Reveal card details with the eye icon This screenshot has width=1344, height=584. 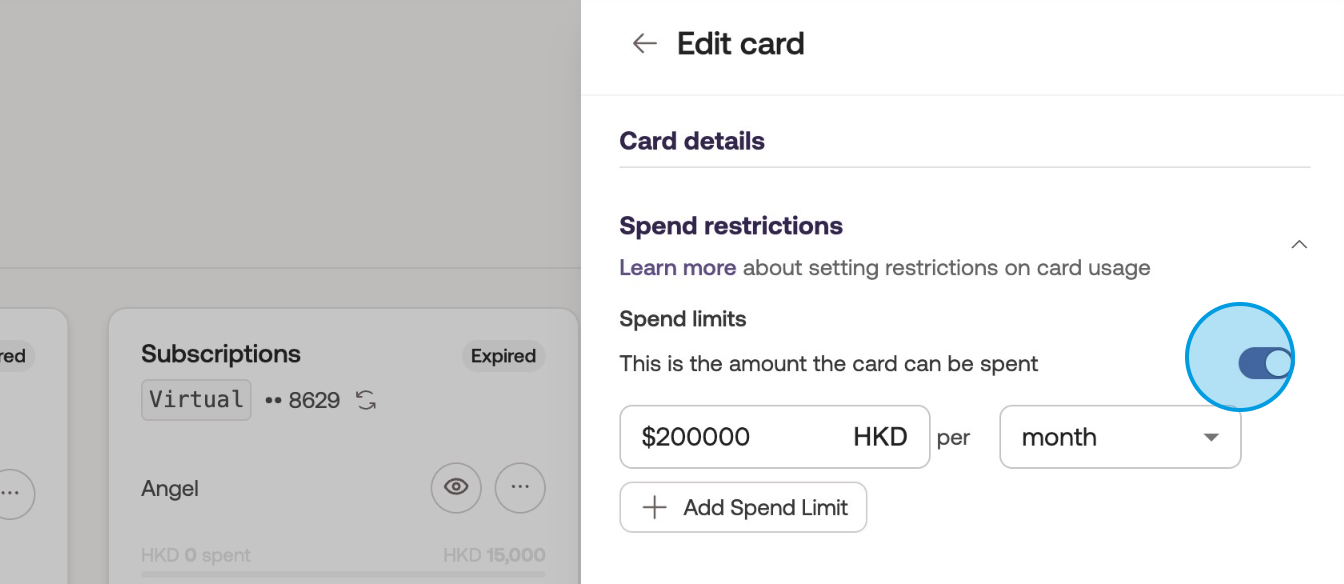456,488
